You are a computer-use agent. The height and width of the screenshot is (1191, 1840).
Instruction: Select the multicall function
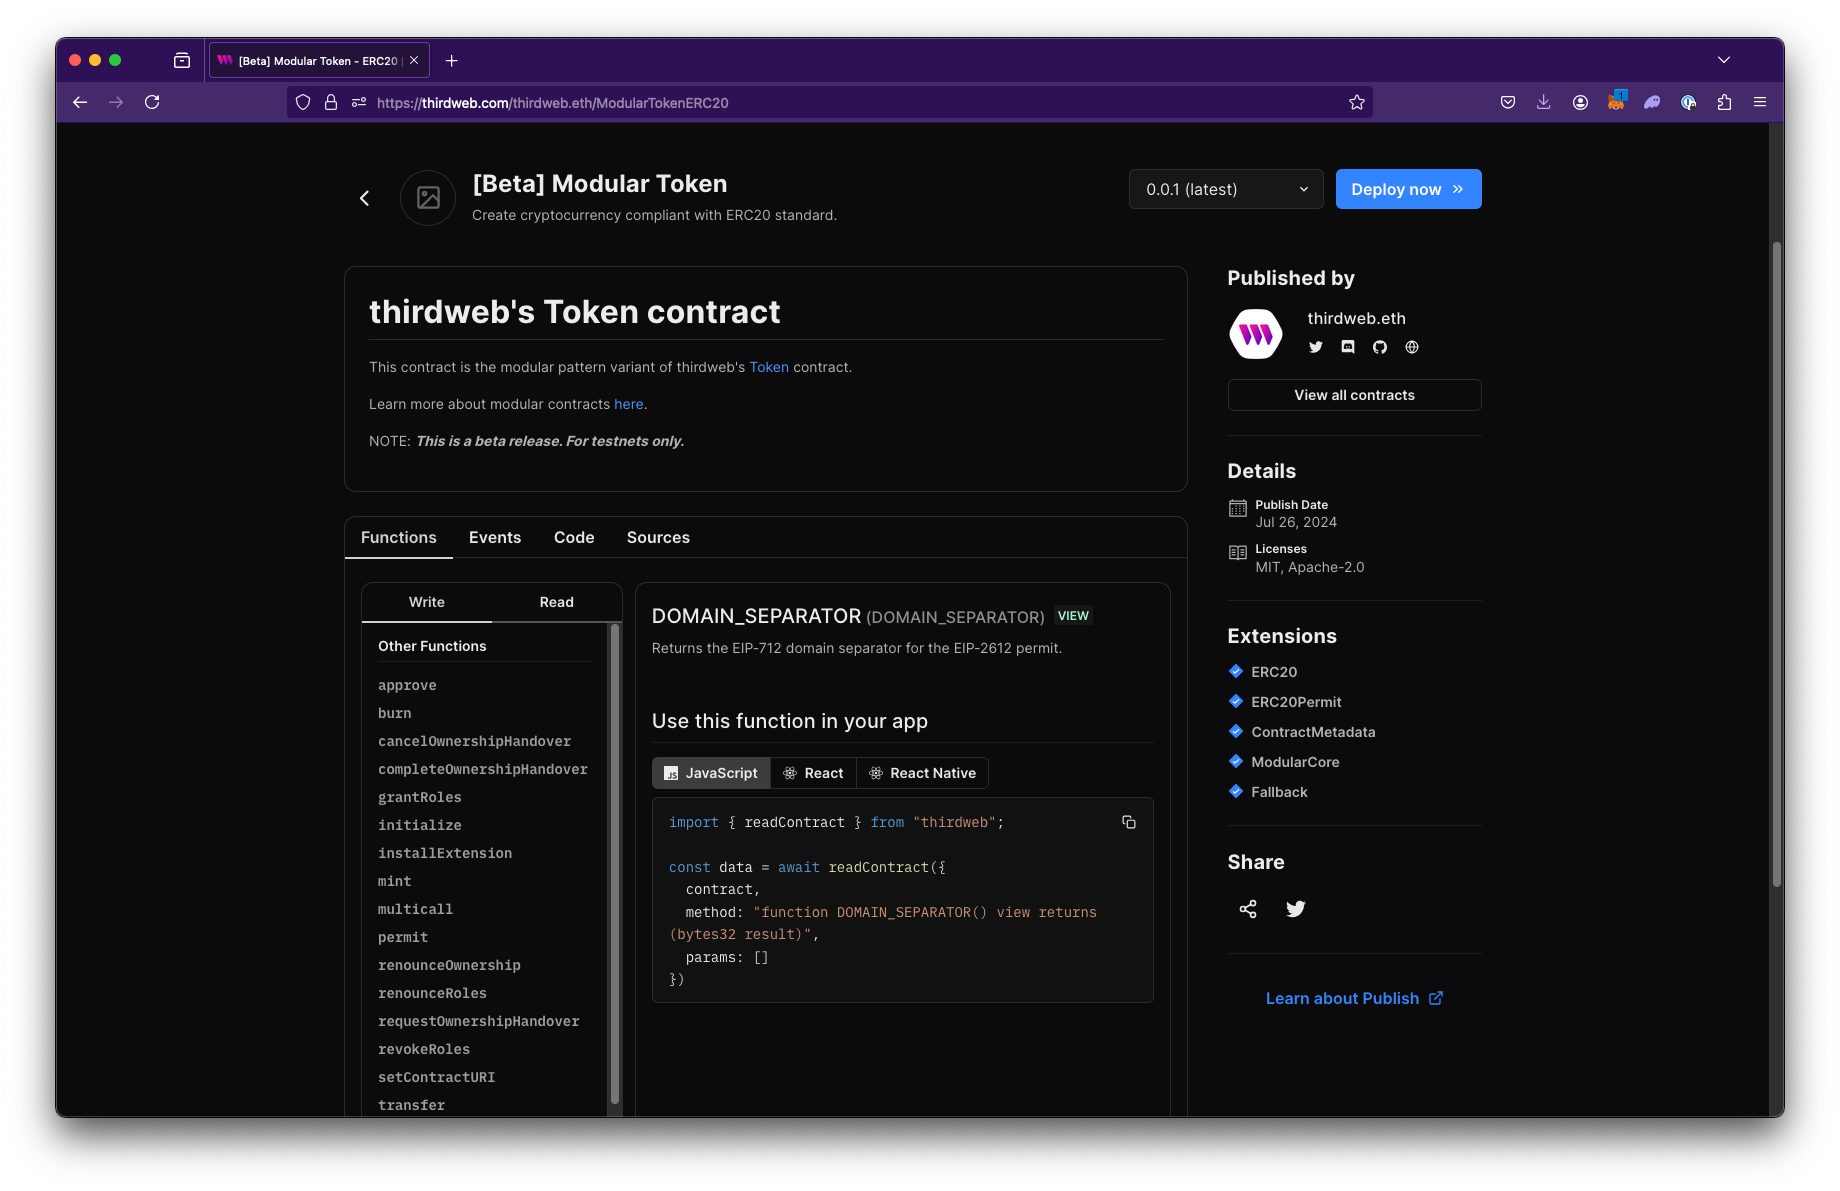[x=415, y=909]
